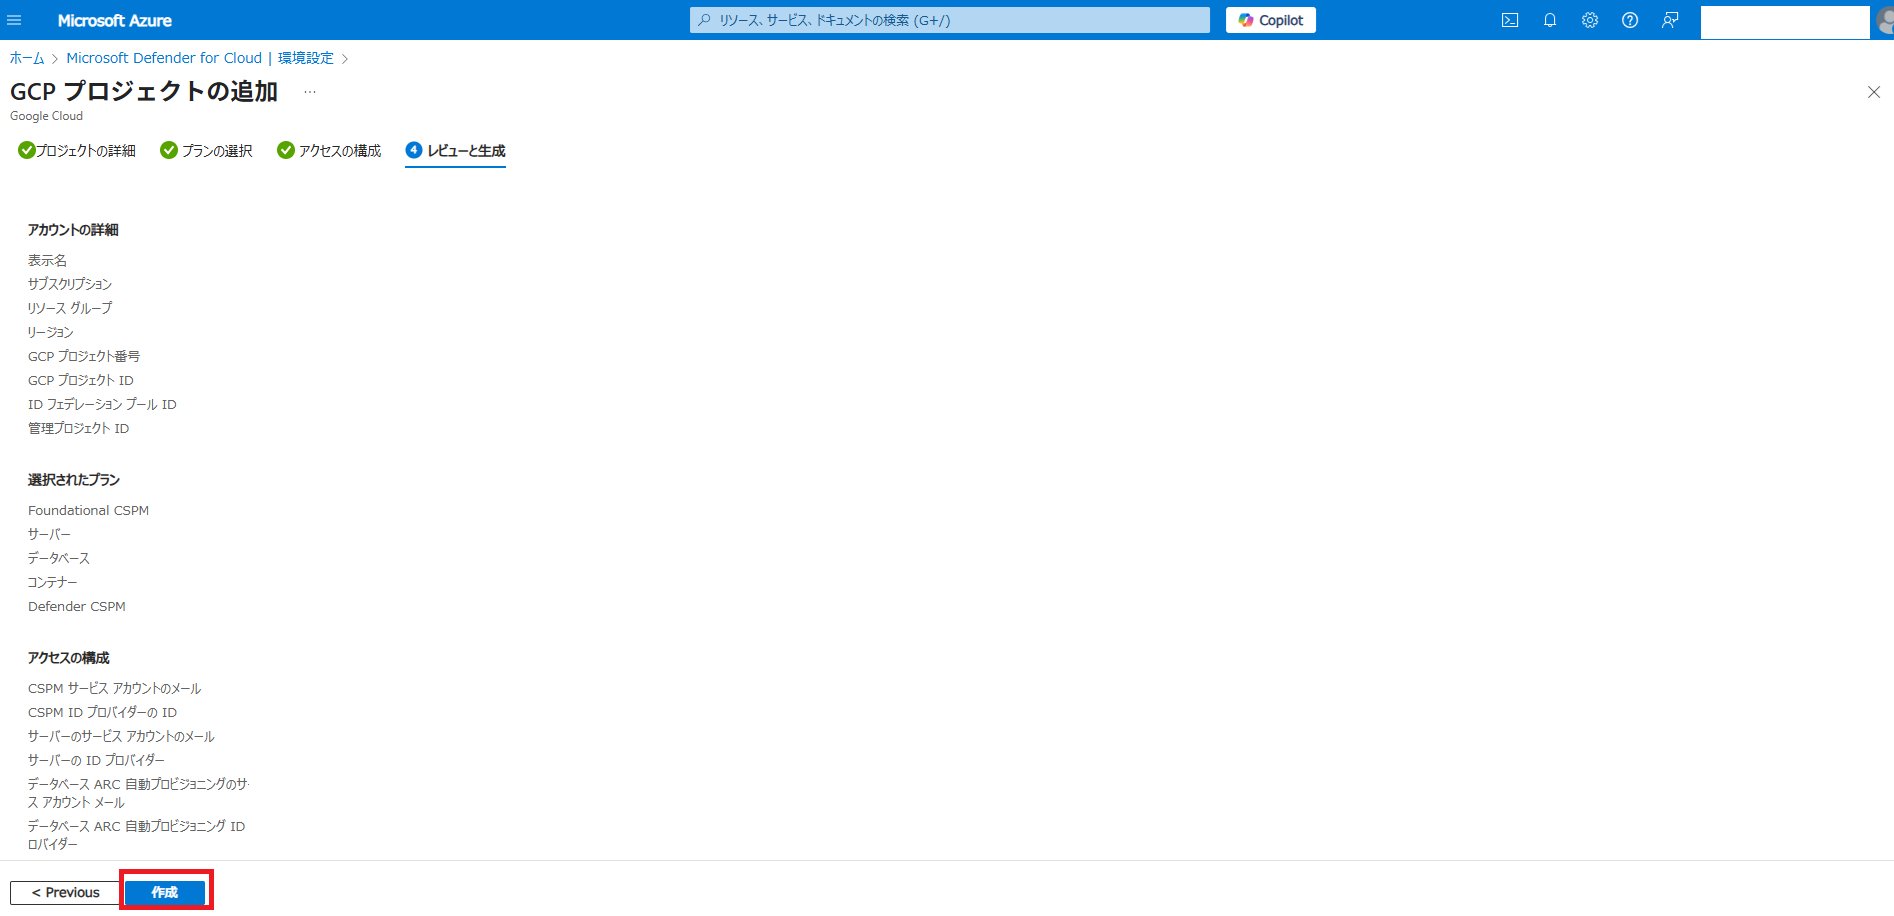Click the Copilot button
Image resolution: width=1894 pixels, height=916 pixels.
coord(1271,20)
